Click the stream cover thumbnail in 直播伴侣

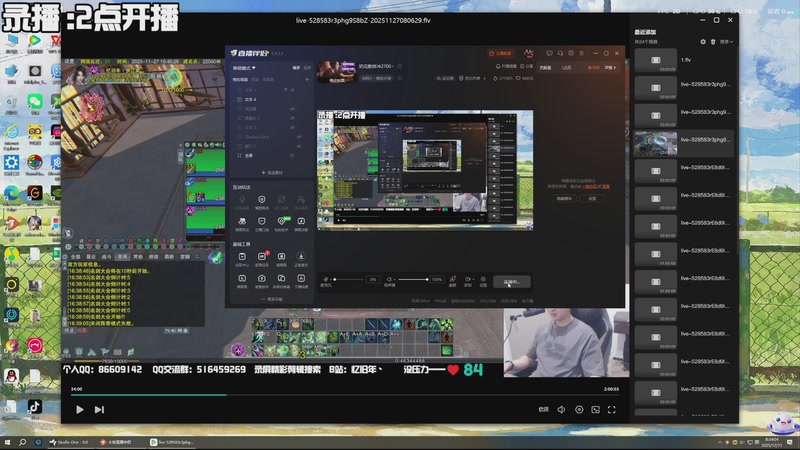tap(336, 72)
